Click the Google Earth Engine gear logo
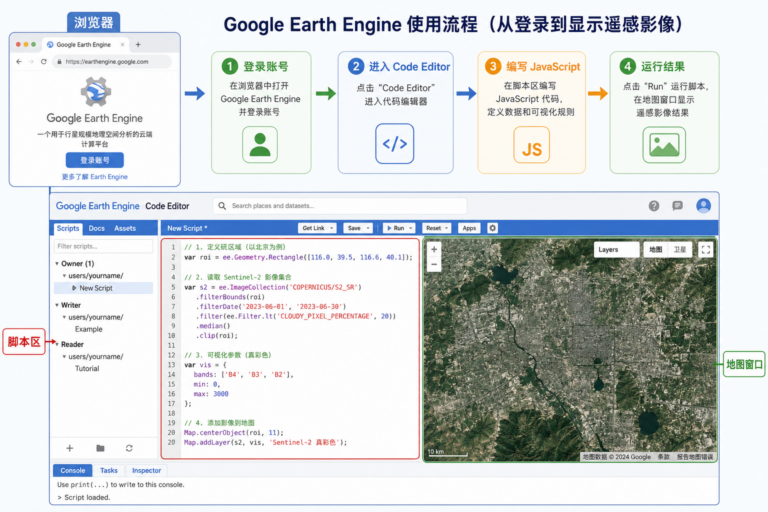Image resolution: width=768 pixels, height=512 pixels. point(96,92)
